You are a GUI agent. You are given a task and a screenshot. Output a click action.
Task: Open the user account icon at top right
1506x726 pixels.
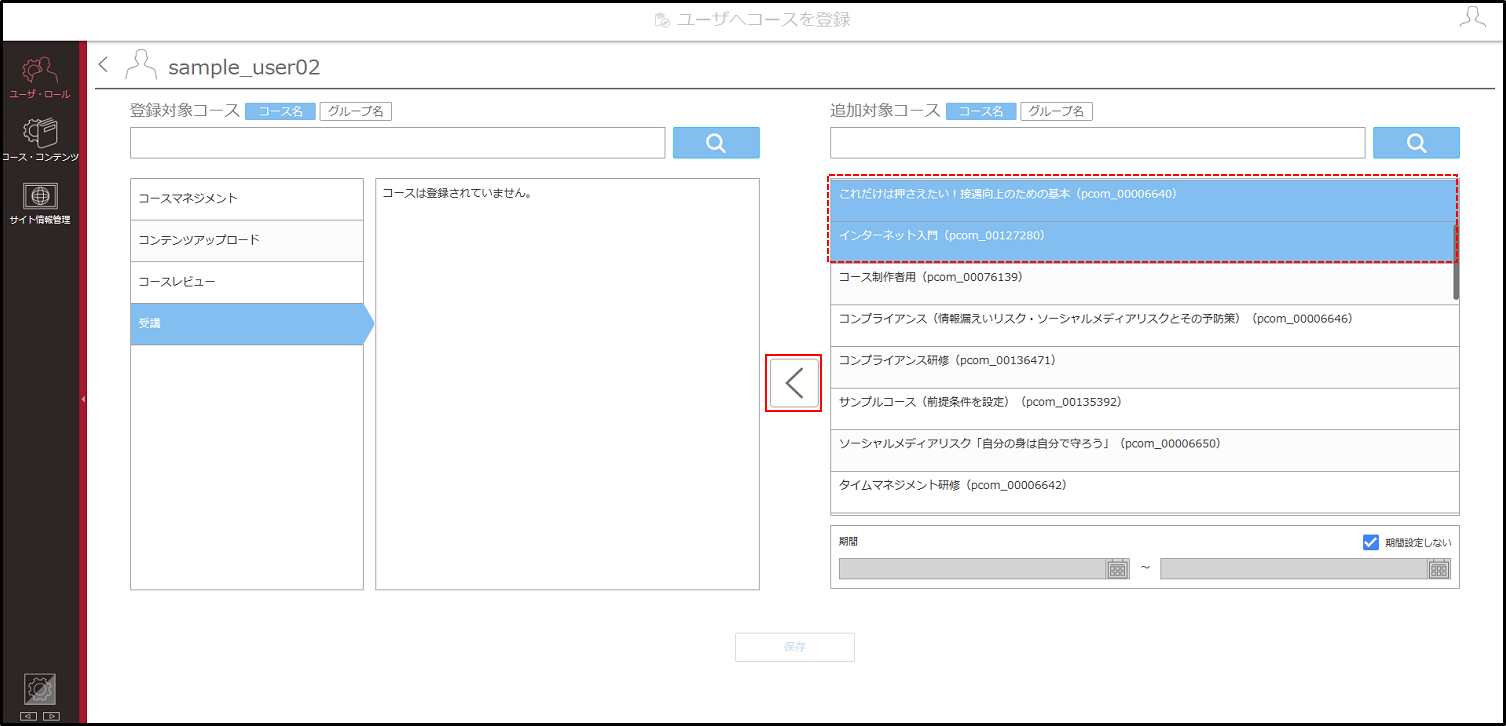coord(1472,17)
